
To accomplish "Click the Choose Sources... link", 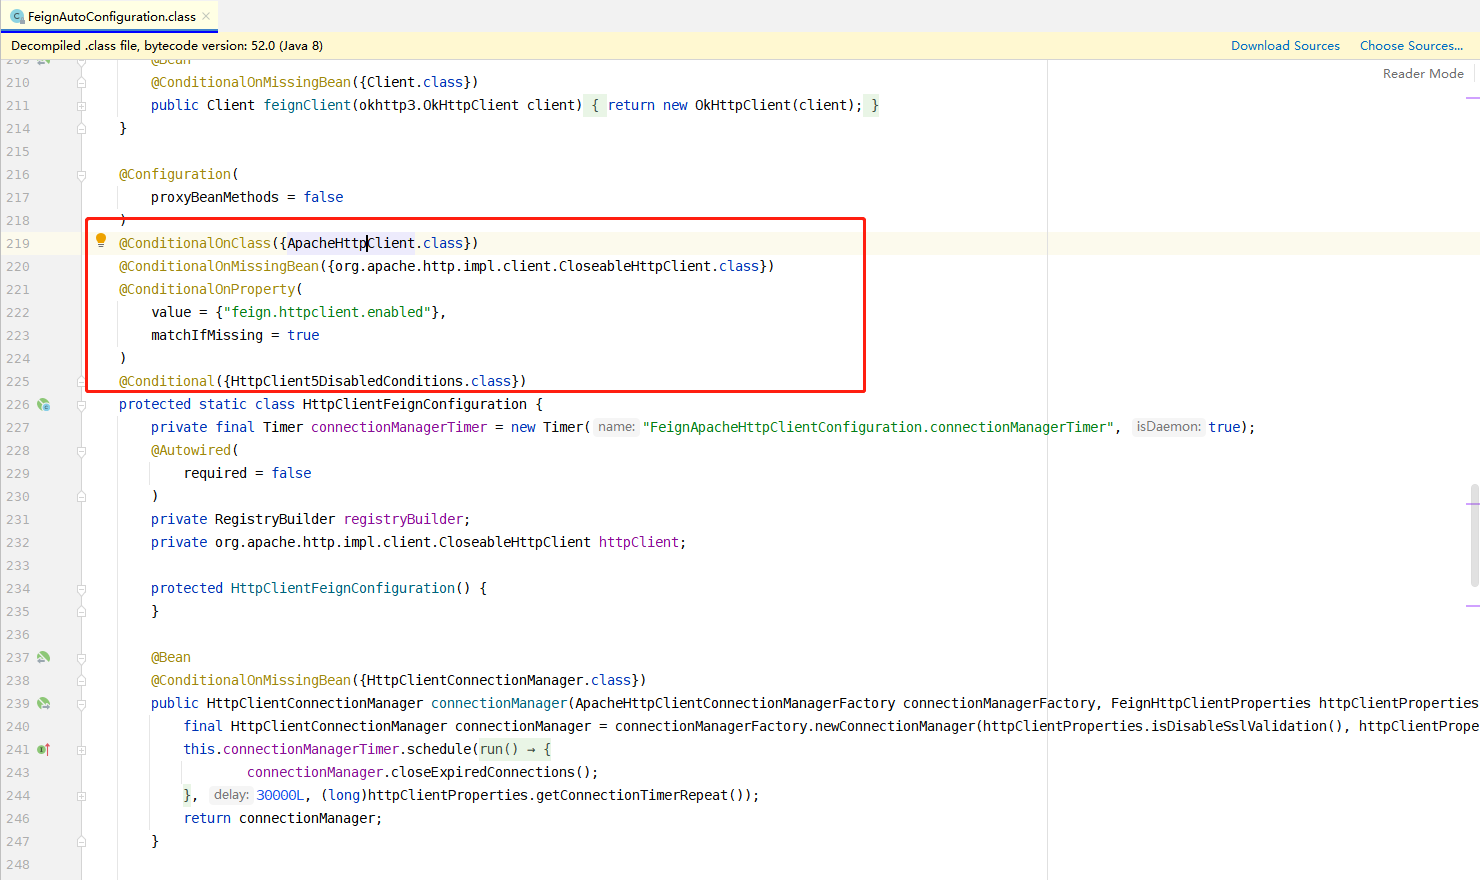I will [1411, 46].
